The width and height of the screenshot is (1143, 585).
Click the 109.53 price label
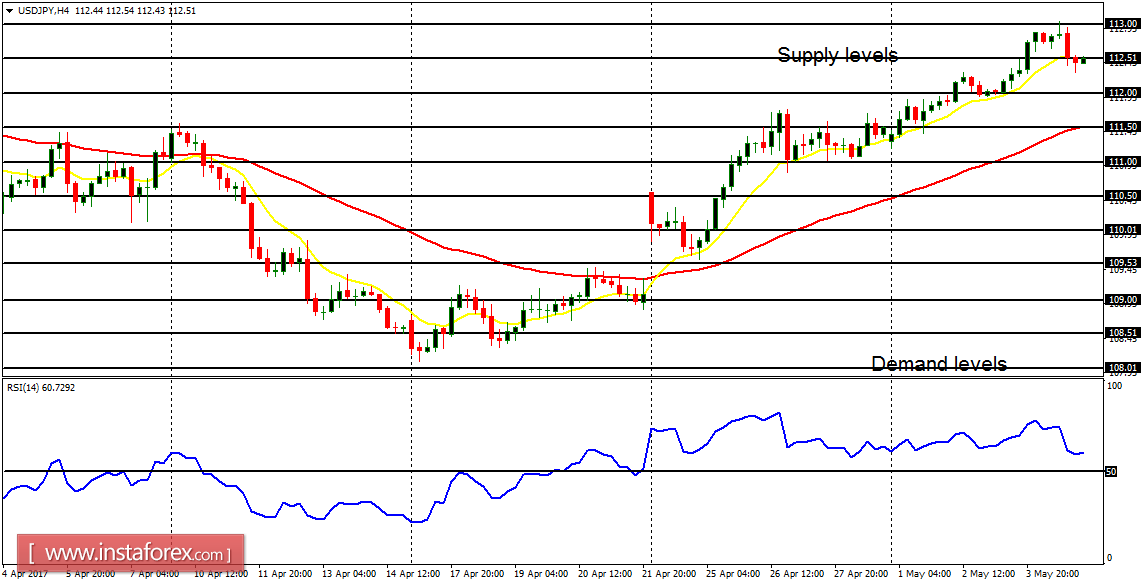1123,262
